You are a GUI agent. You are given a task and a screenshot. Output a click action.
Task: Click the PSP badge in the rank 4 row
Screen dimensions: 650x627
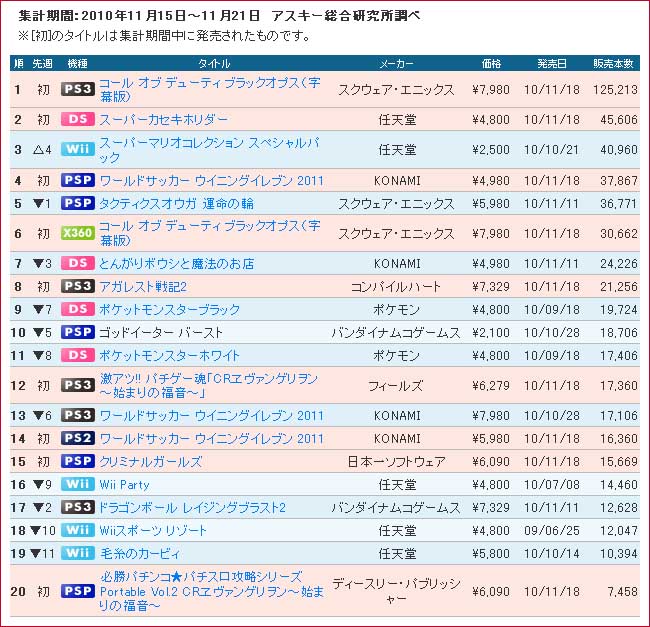[78, 180]
